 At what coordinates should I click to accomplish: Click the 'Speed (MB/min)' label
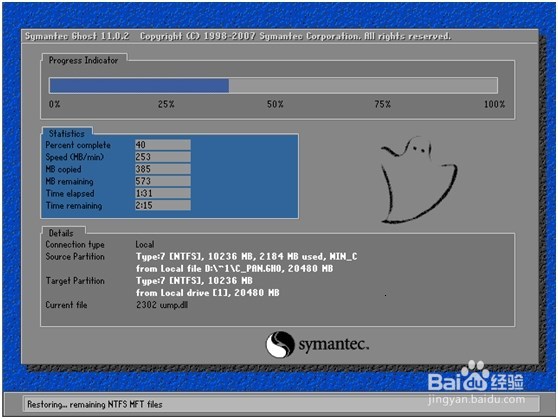(x=74, y=157)
